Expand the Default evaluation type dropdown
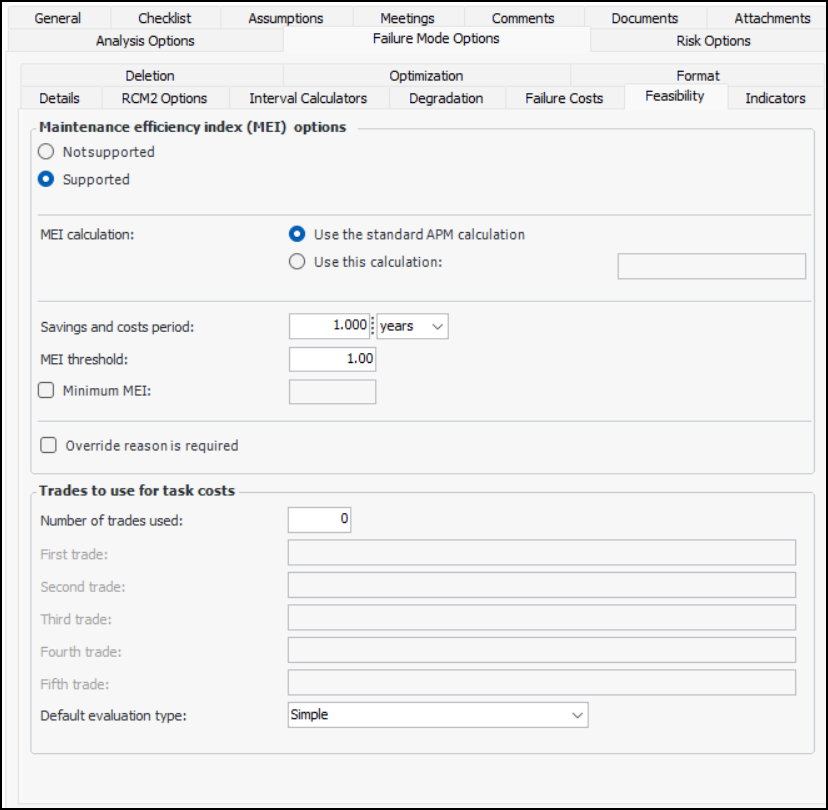Image resolution: width=828 pixels, height=810 pixels. [437, 715]
